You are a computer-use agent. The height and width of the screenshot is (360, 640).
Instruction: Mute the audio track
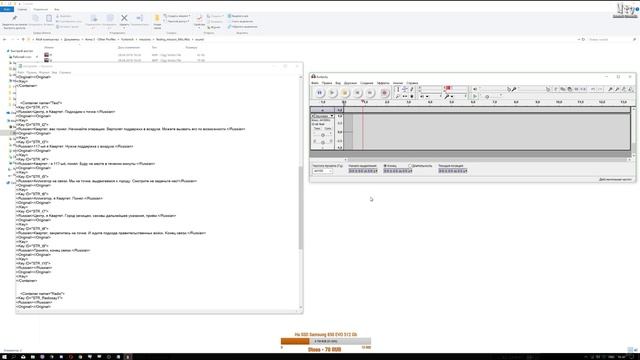[317, 128]
